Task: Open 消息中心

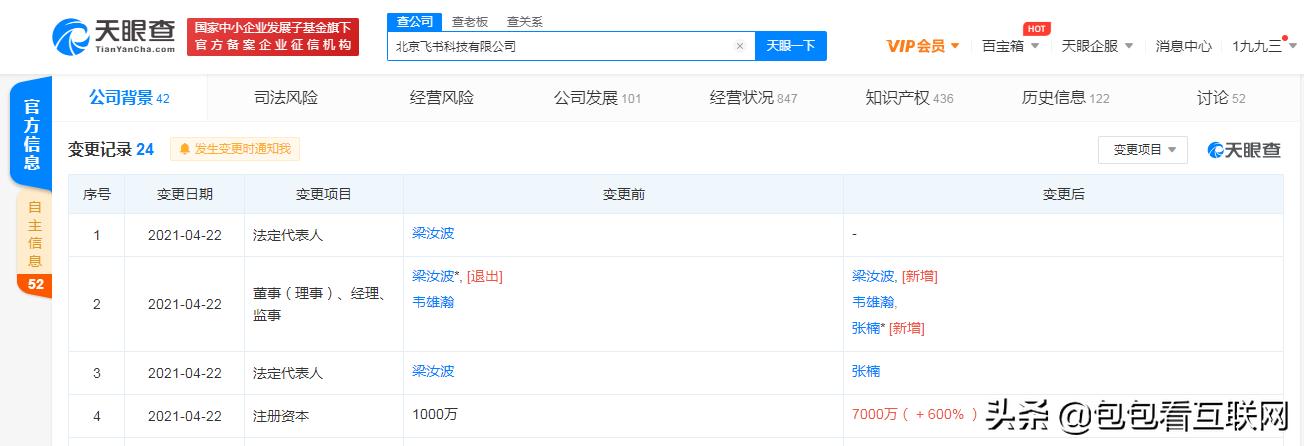Action: [1183, 46]
